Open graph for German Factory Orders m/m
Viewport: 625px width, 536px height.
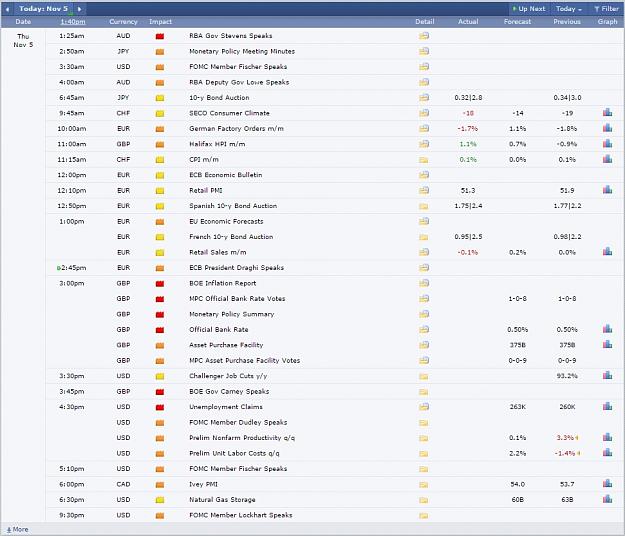click(607, 128)
